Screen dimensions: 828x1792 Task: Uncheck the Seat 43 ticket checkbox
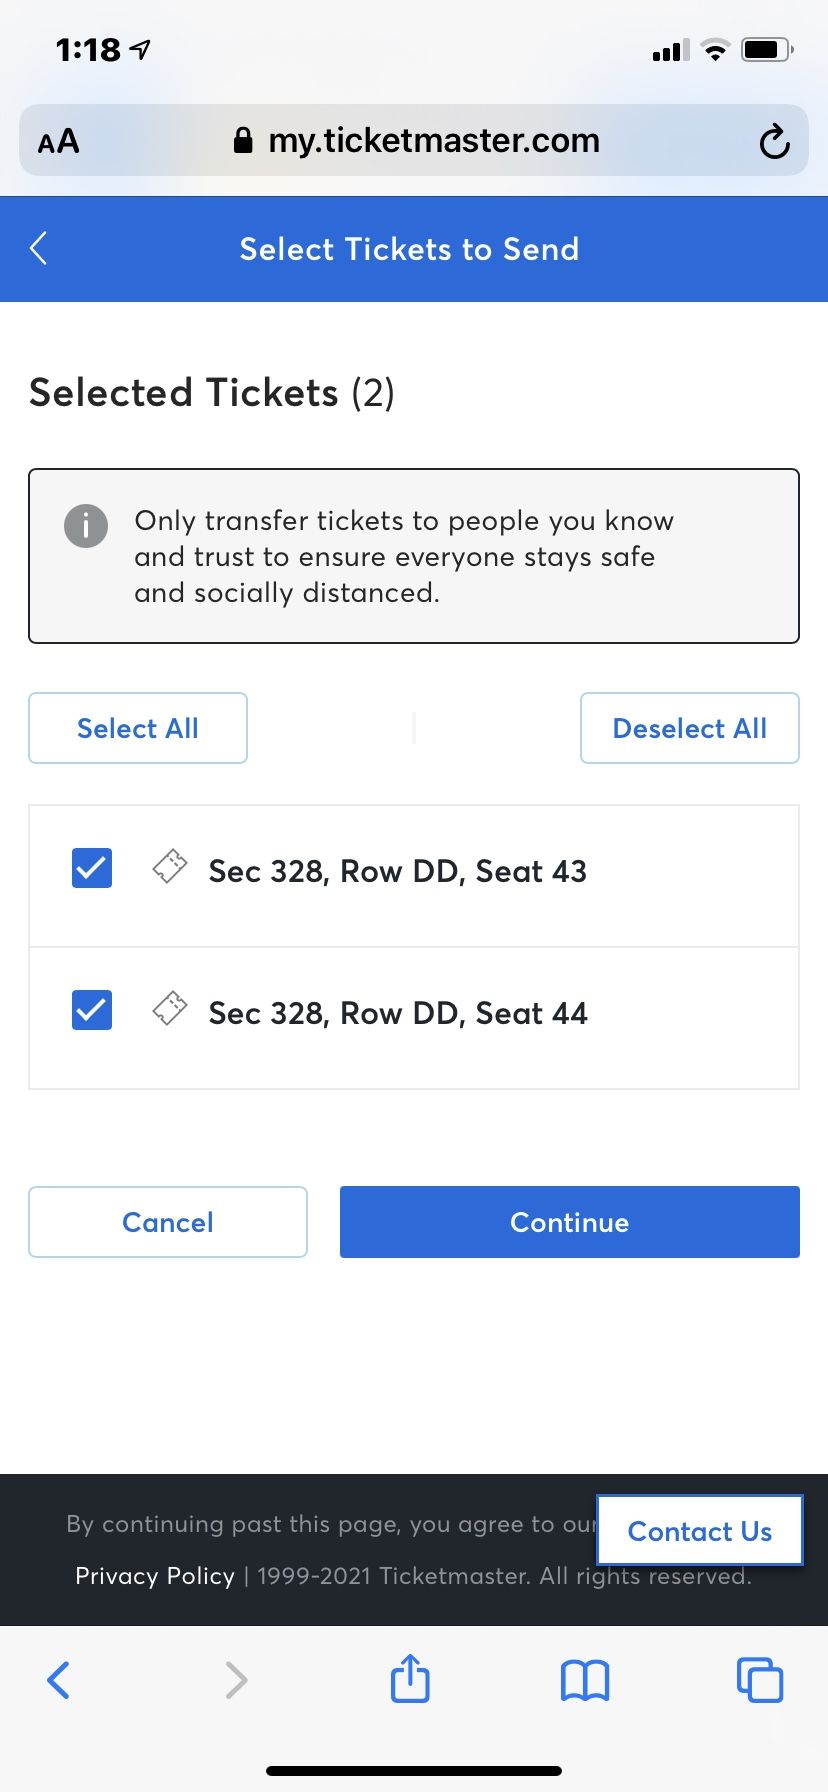(x=92, y=868)
